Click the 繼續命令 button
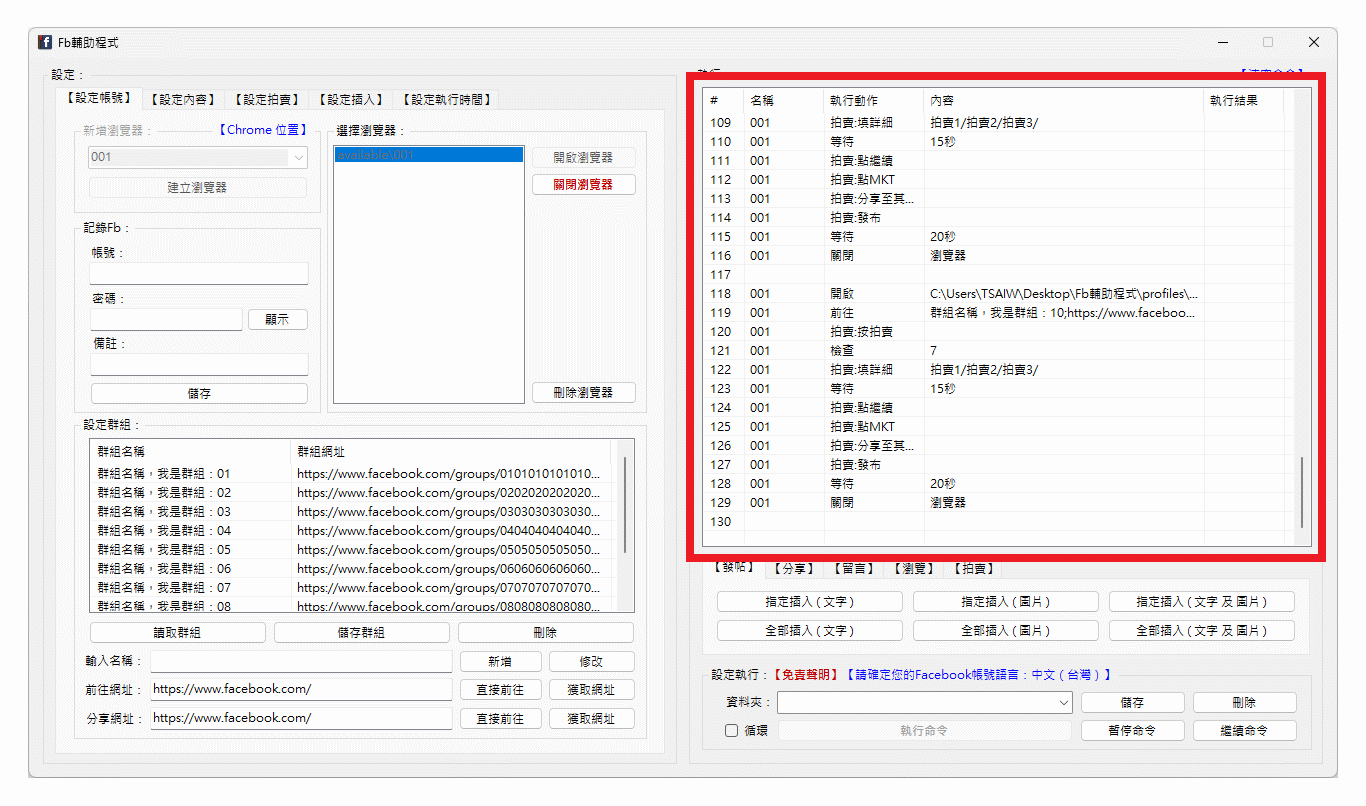 tap(1245, 730)
